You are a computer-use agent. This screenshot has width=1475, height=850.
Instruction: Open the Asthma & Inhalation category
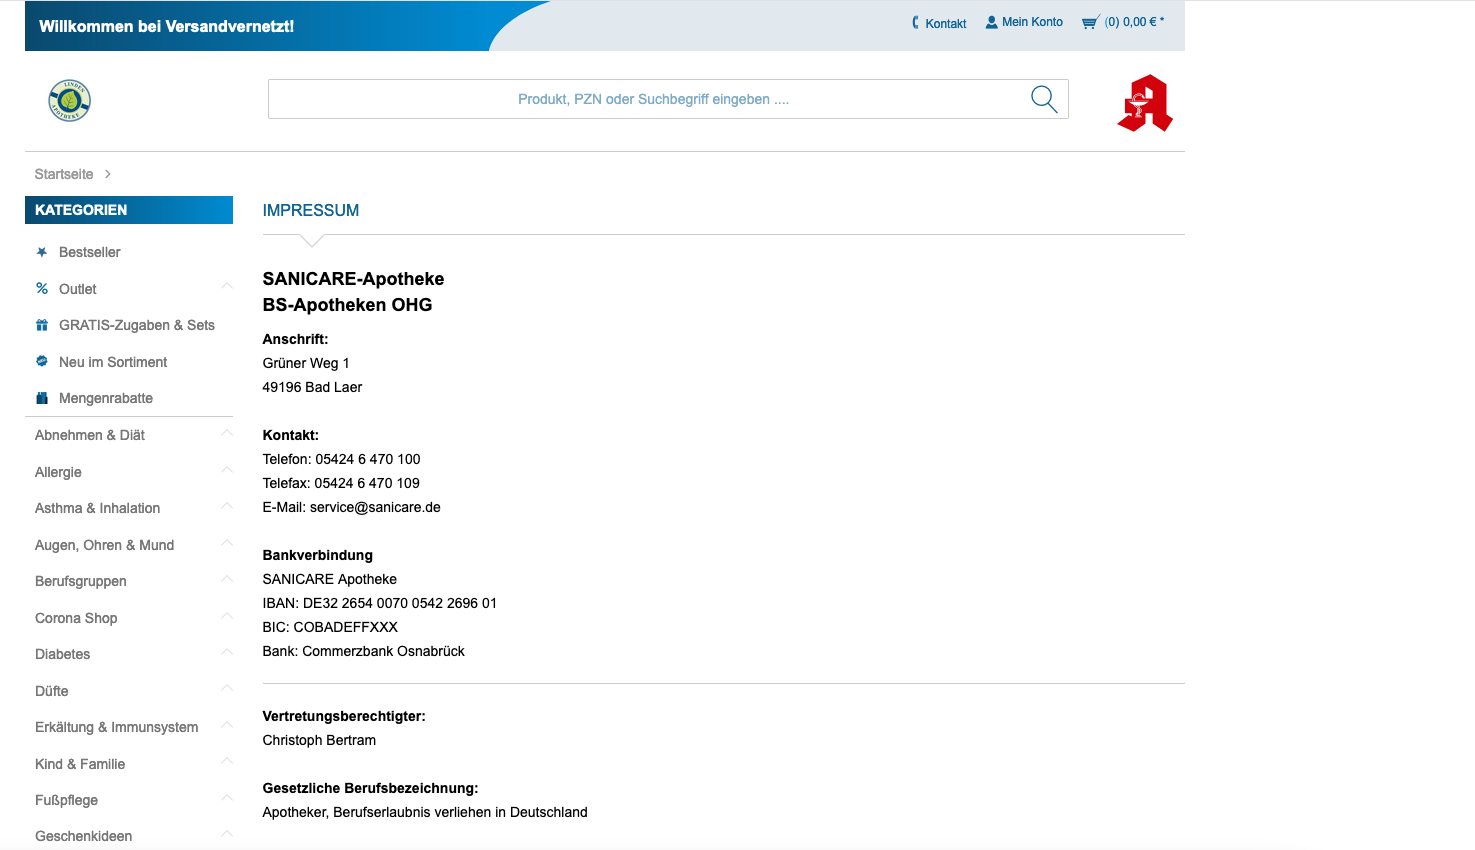[97, 508]
